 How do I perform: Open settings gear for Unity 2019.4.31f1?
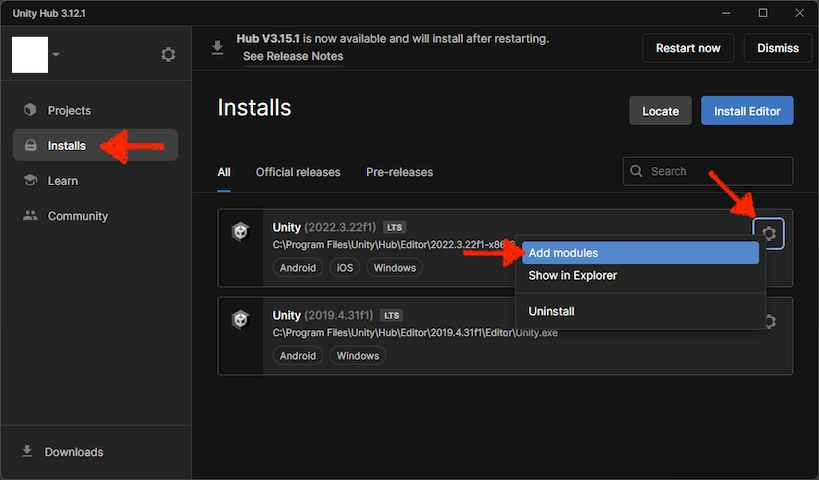769,321
